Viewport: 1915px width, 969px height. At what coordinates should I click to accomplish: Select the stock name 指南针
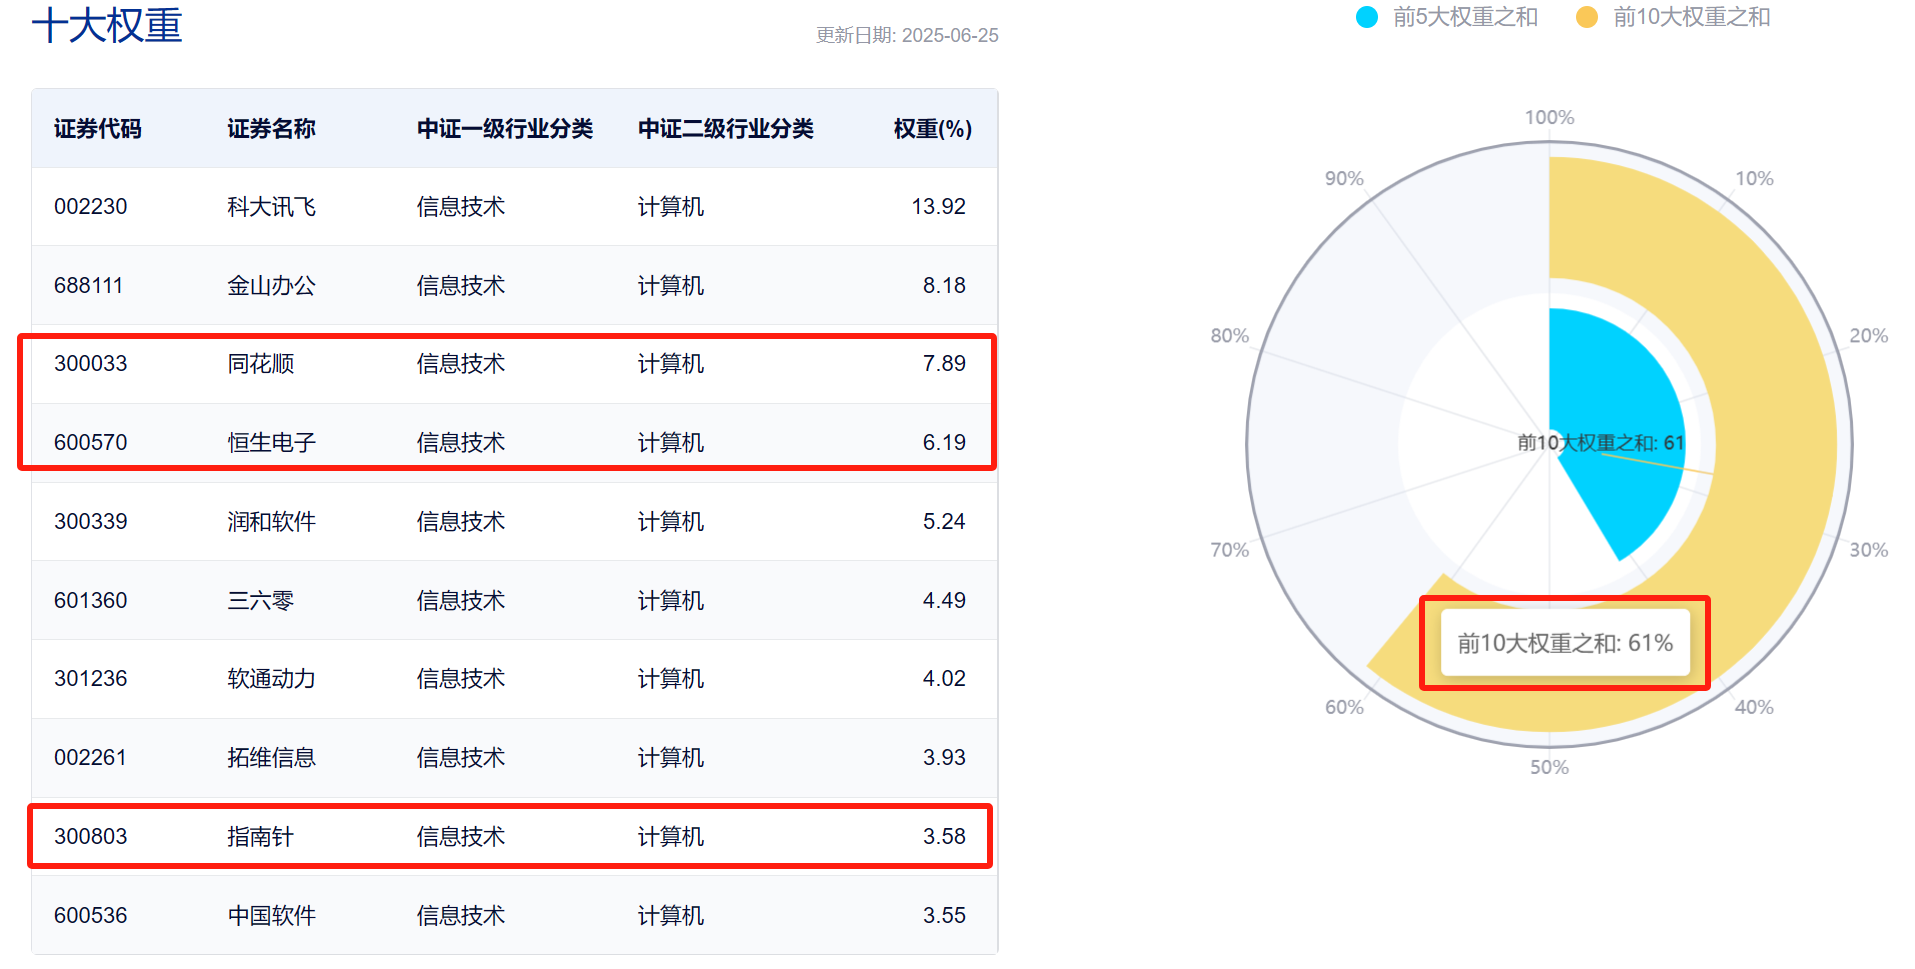point(260,837)
